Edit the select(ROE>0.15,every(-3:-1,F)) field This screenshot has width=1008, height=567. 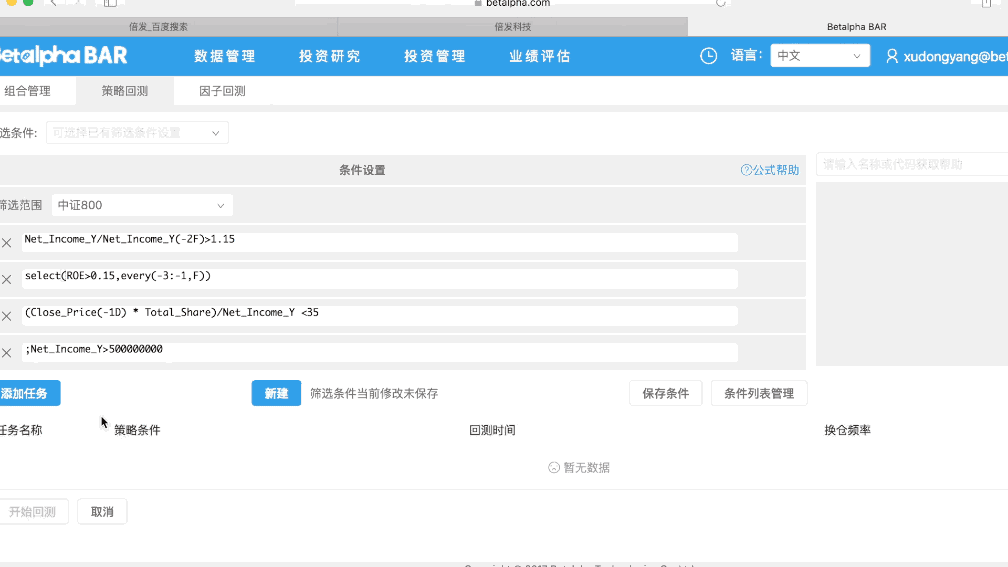379,279
